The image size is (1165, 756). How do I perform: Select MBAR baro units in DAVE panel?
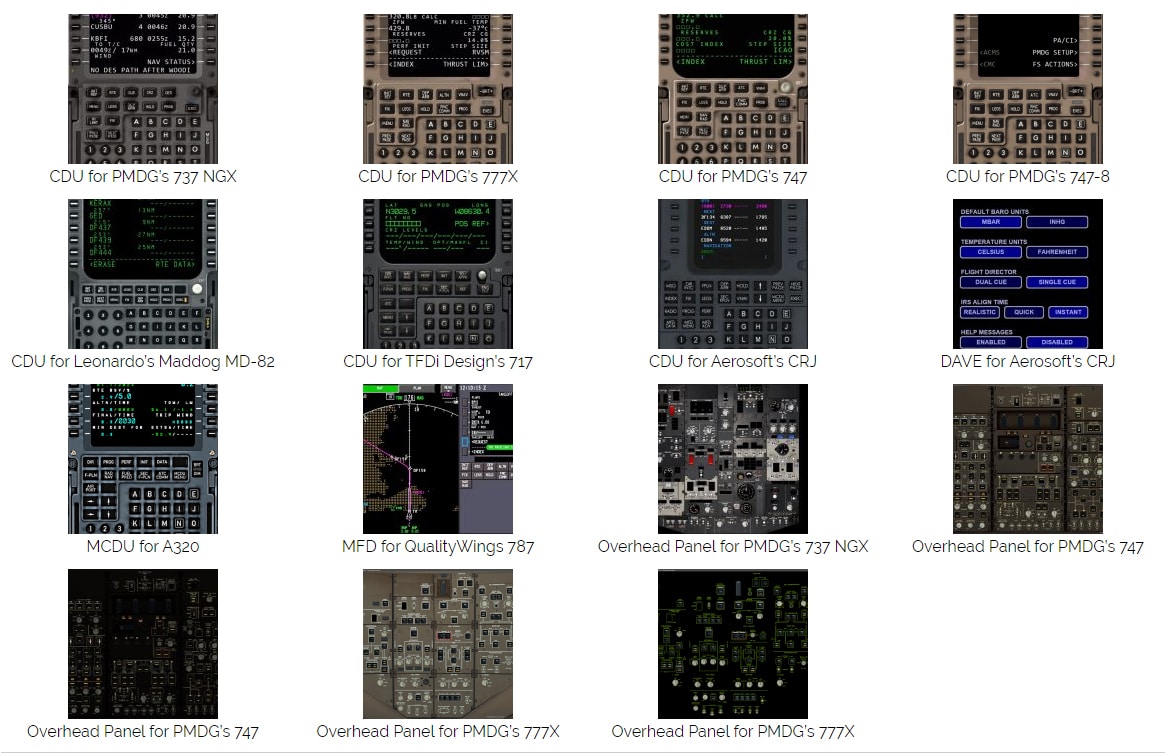pyautogui.click(x=990, y=223)
